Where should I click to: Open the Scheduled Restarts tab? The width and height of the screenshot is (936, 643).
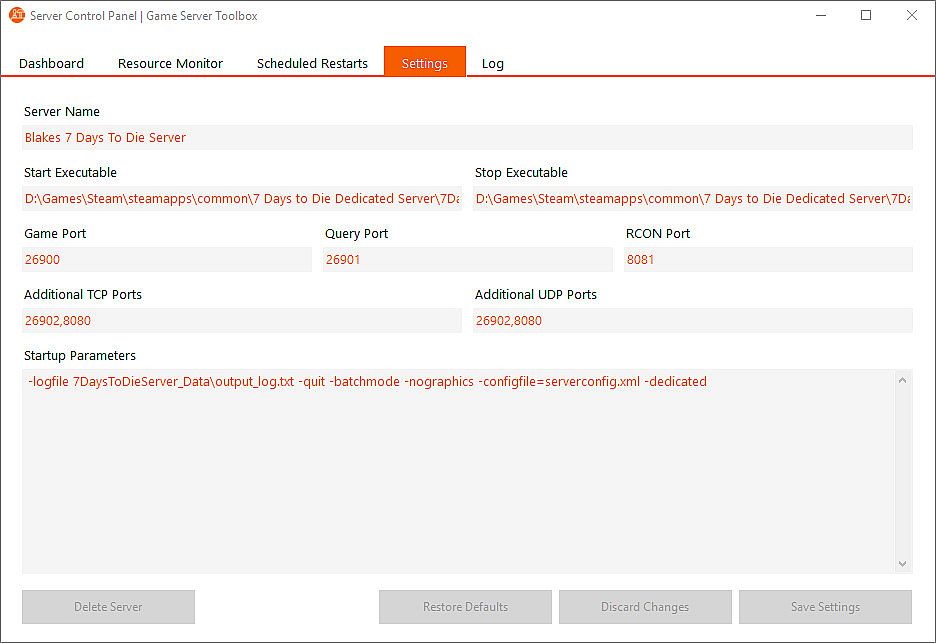[x=312, y=63]
